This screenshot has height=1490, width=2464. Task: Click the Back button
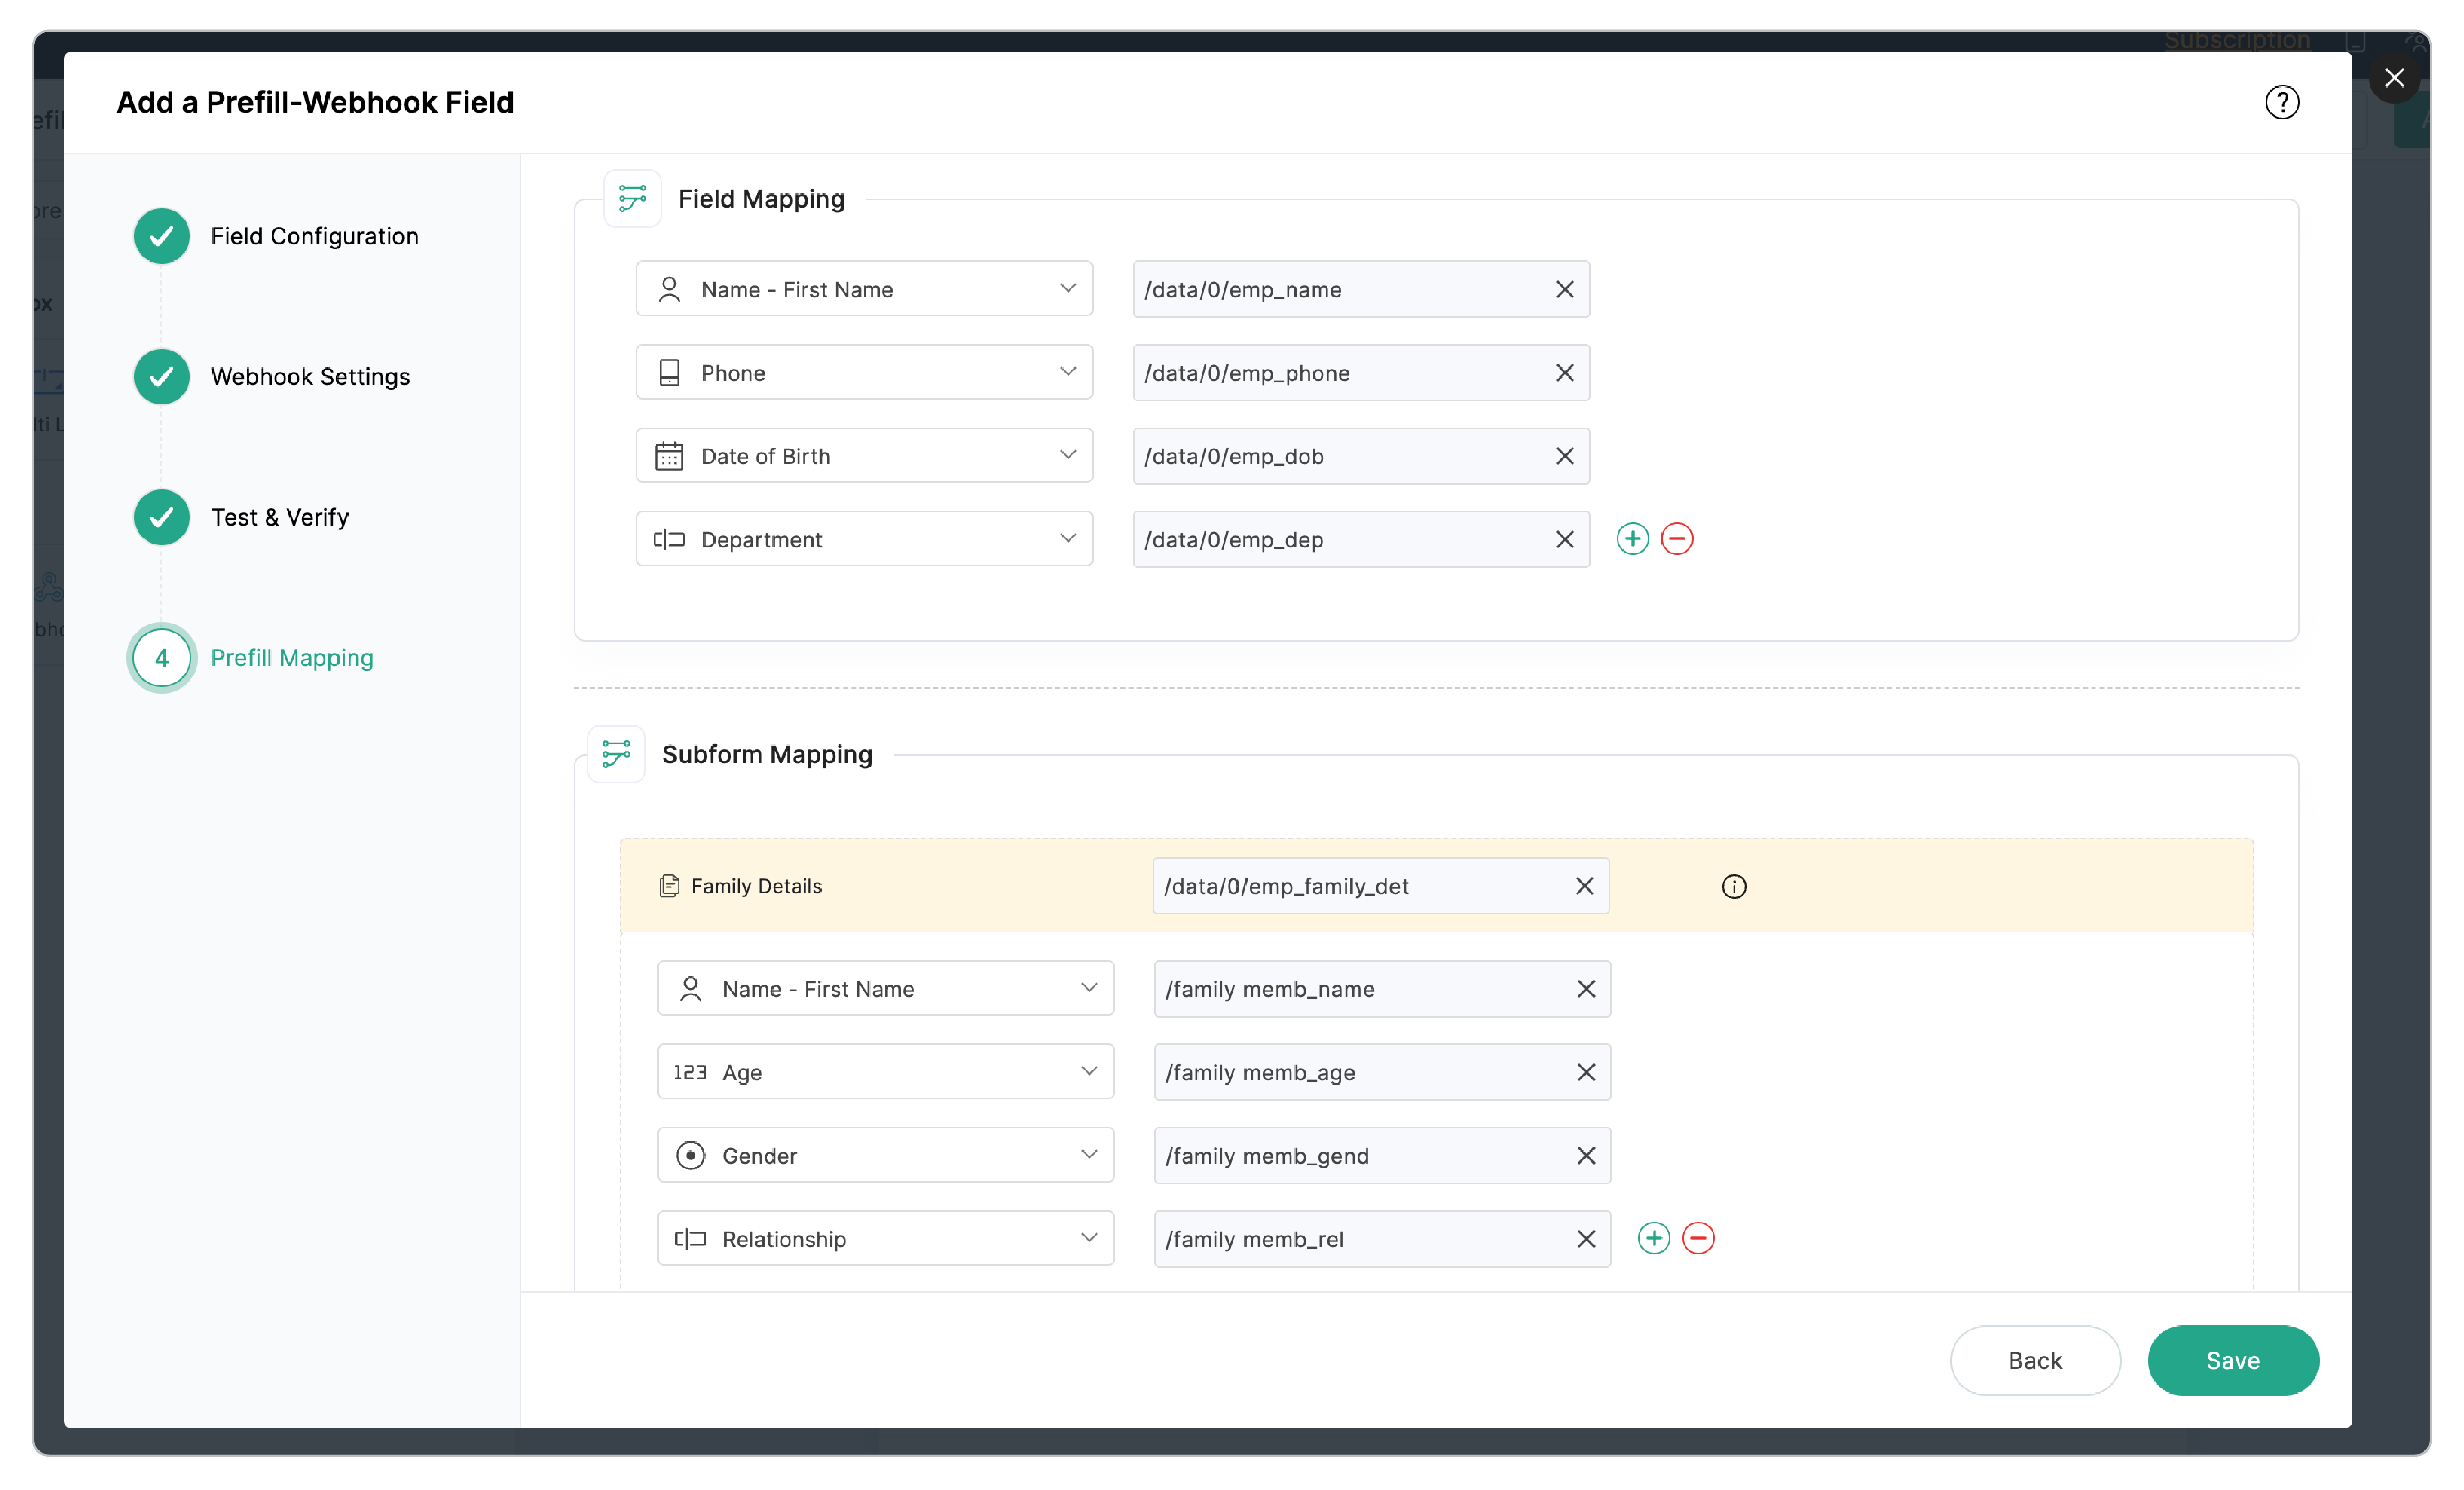click(x=2034, y=1360)
